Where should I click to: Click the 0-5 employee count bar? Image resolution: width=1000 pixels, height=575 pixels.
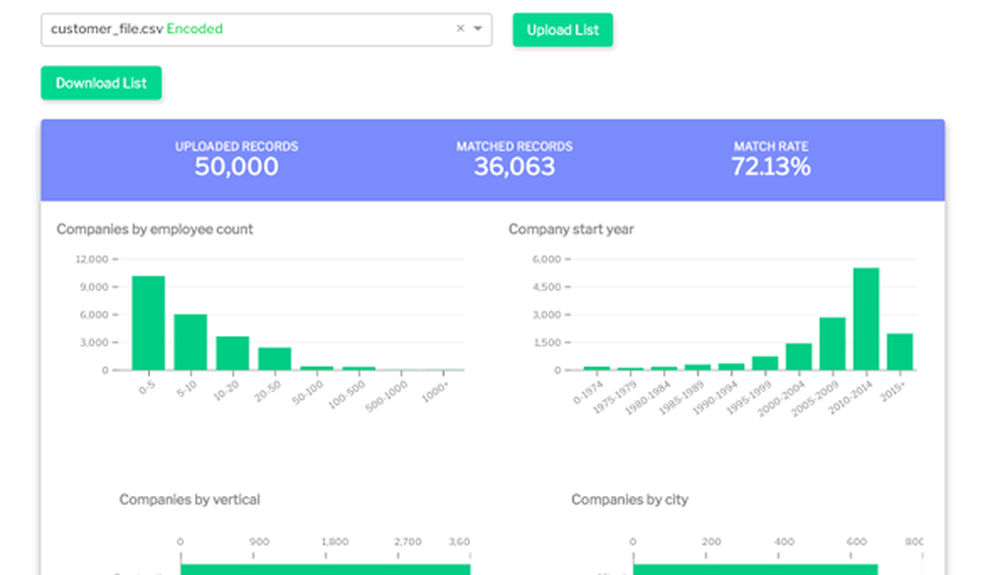pos(148,323)
